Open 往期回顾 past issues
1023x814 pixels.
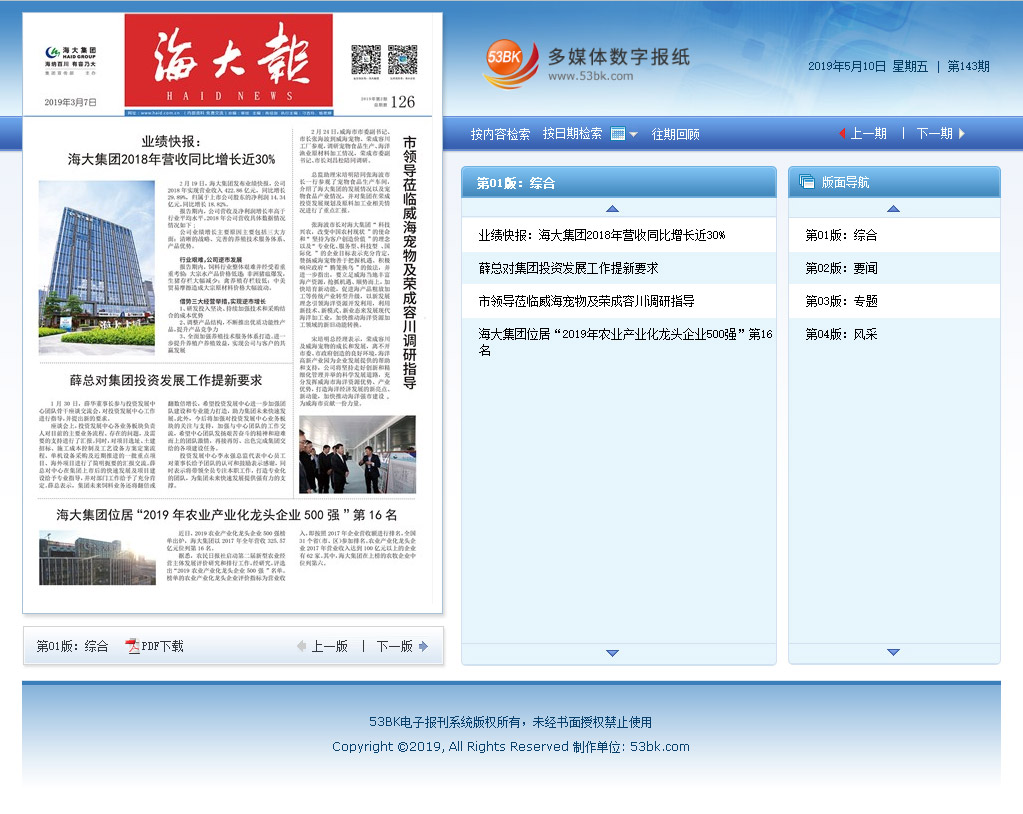click(x=675, y=134)
